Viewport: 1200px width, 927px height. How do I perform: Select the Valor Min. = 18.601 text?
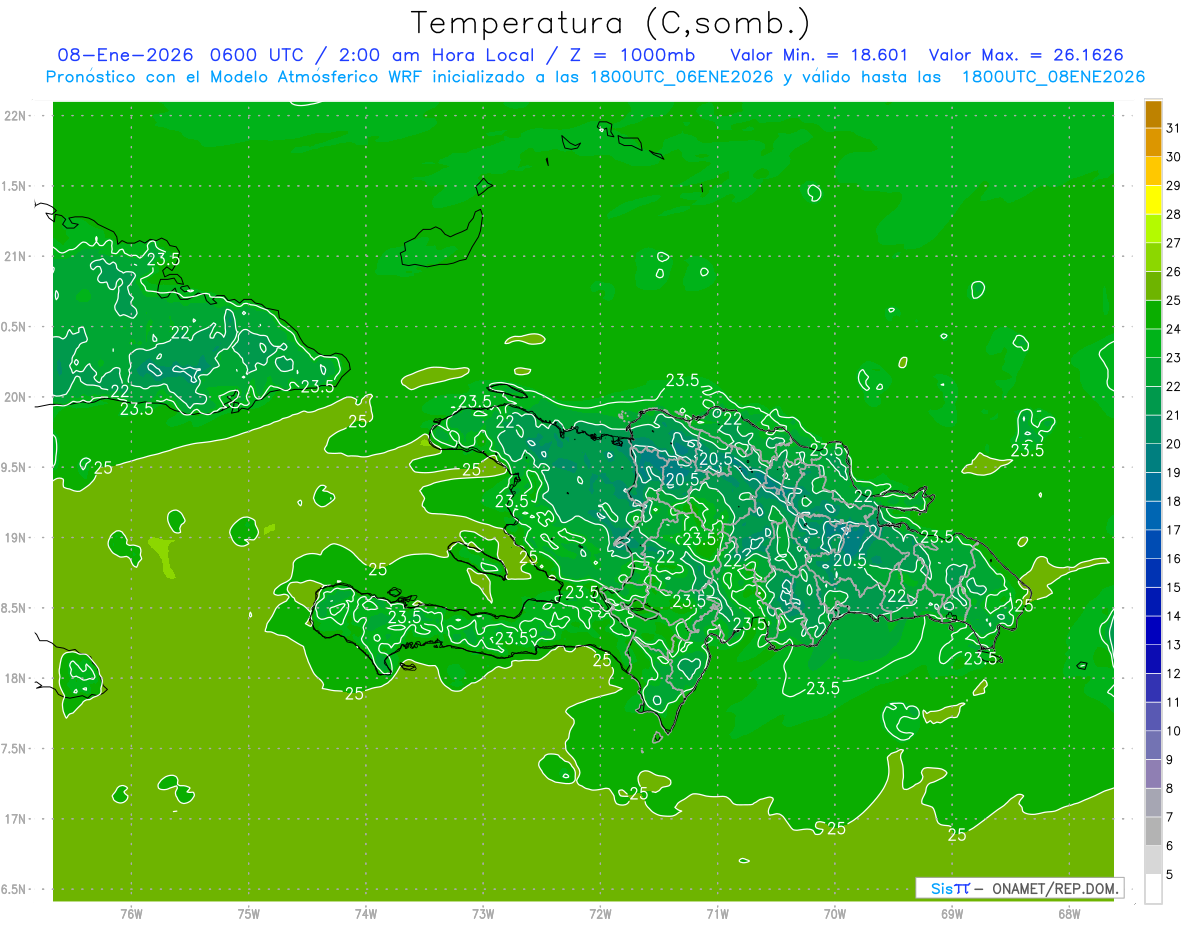(x=819, y=55)
